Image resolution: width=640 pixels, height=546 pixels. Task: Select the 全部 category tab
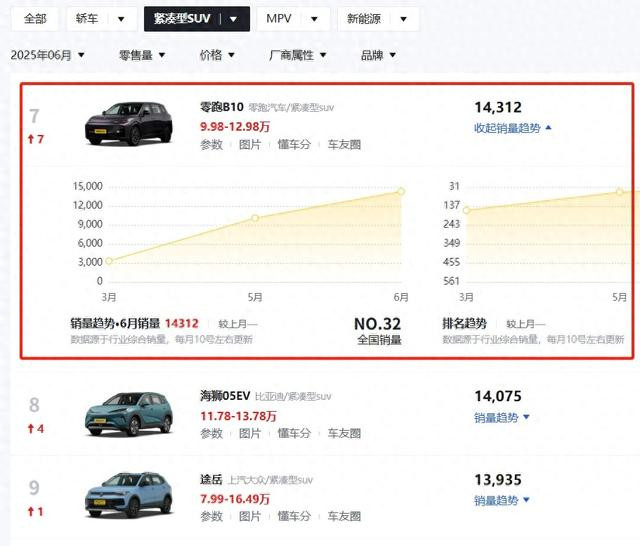pos(35,19)
